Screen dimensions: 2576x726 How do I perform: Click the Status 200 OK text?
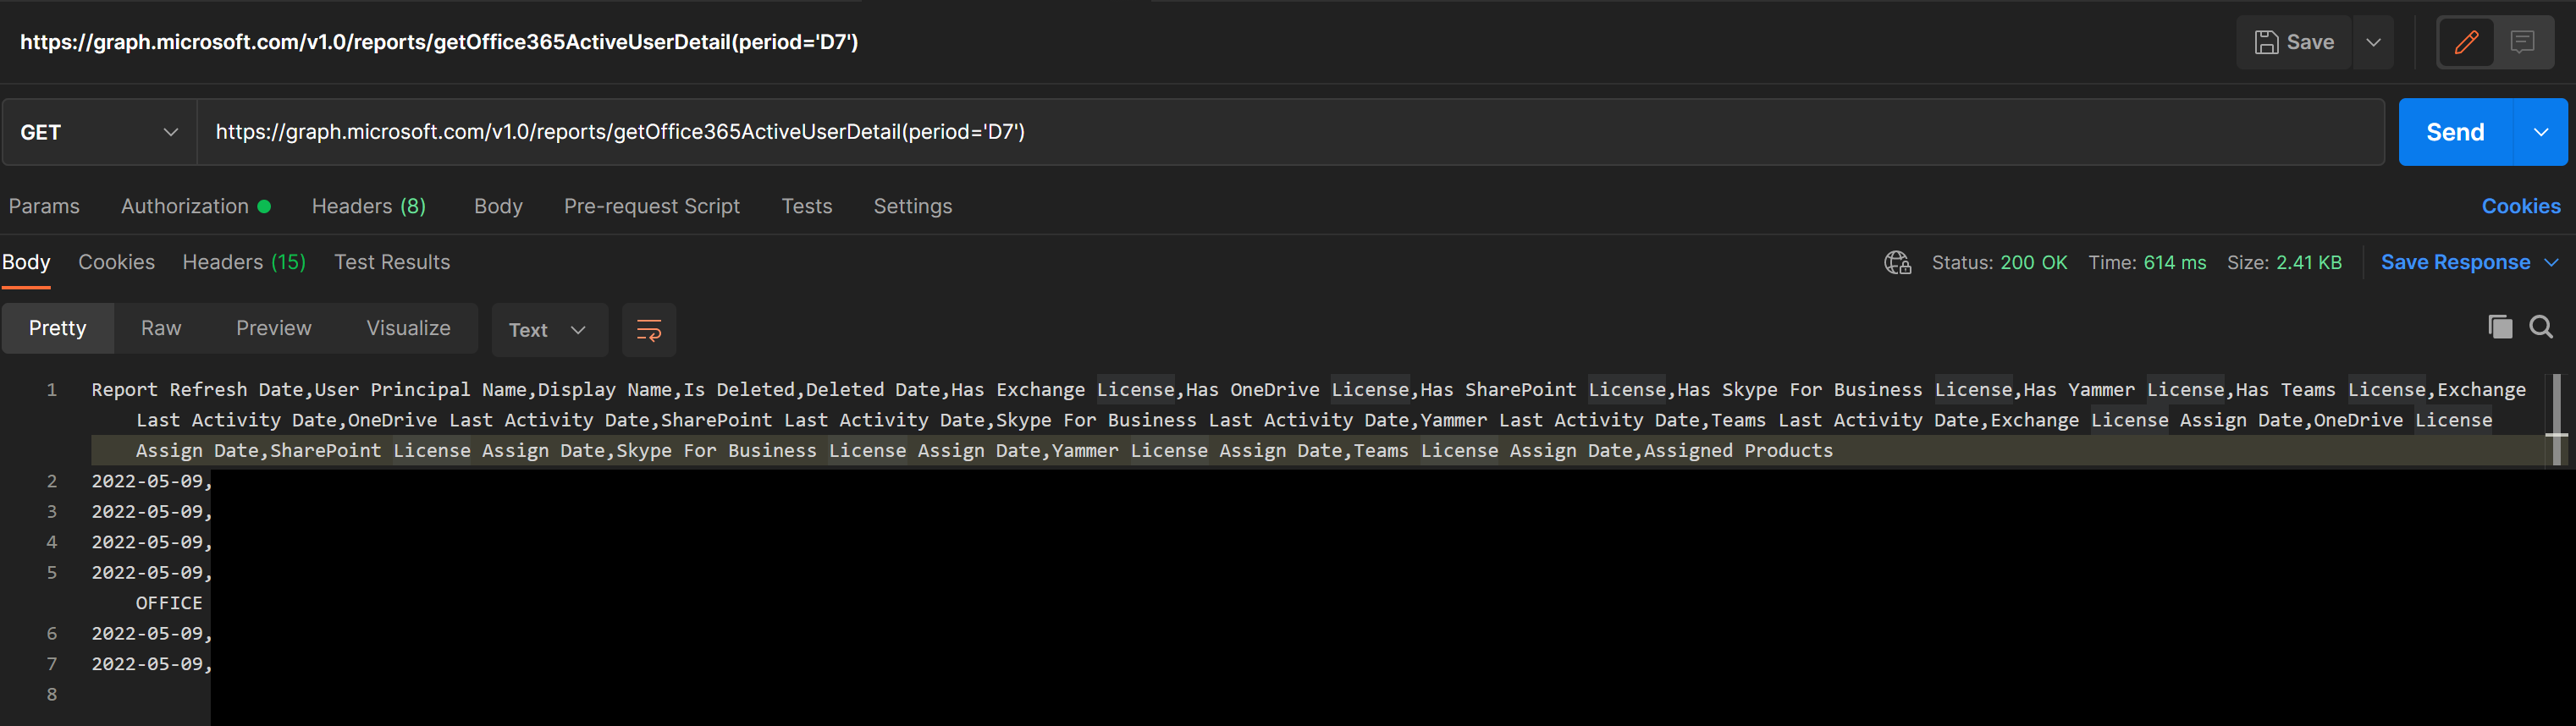[2000, 262]
